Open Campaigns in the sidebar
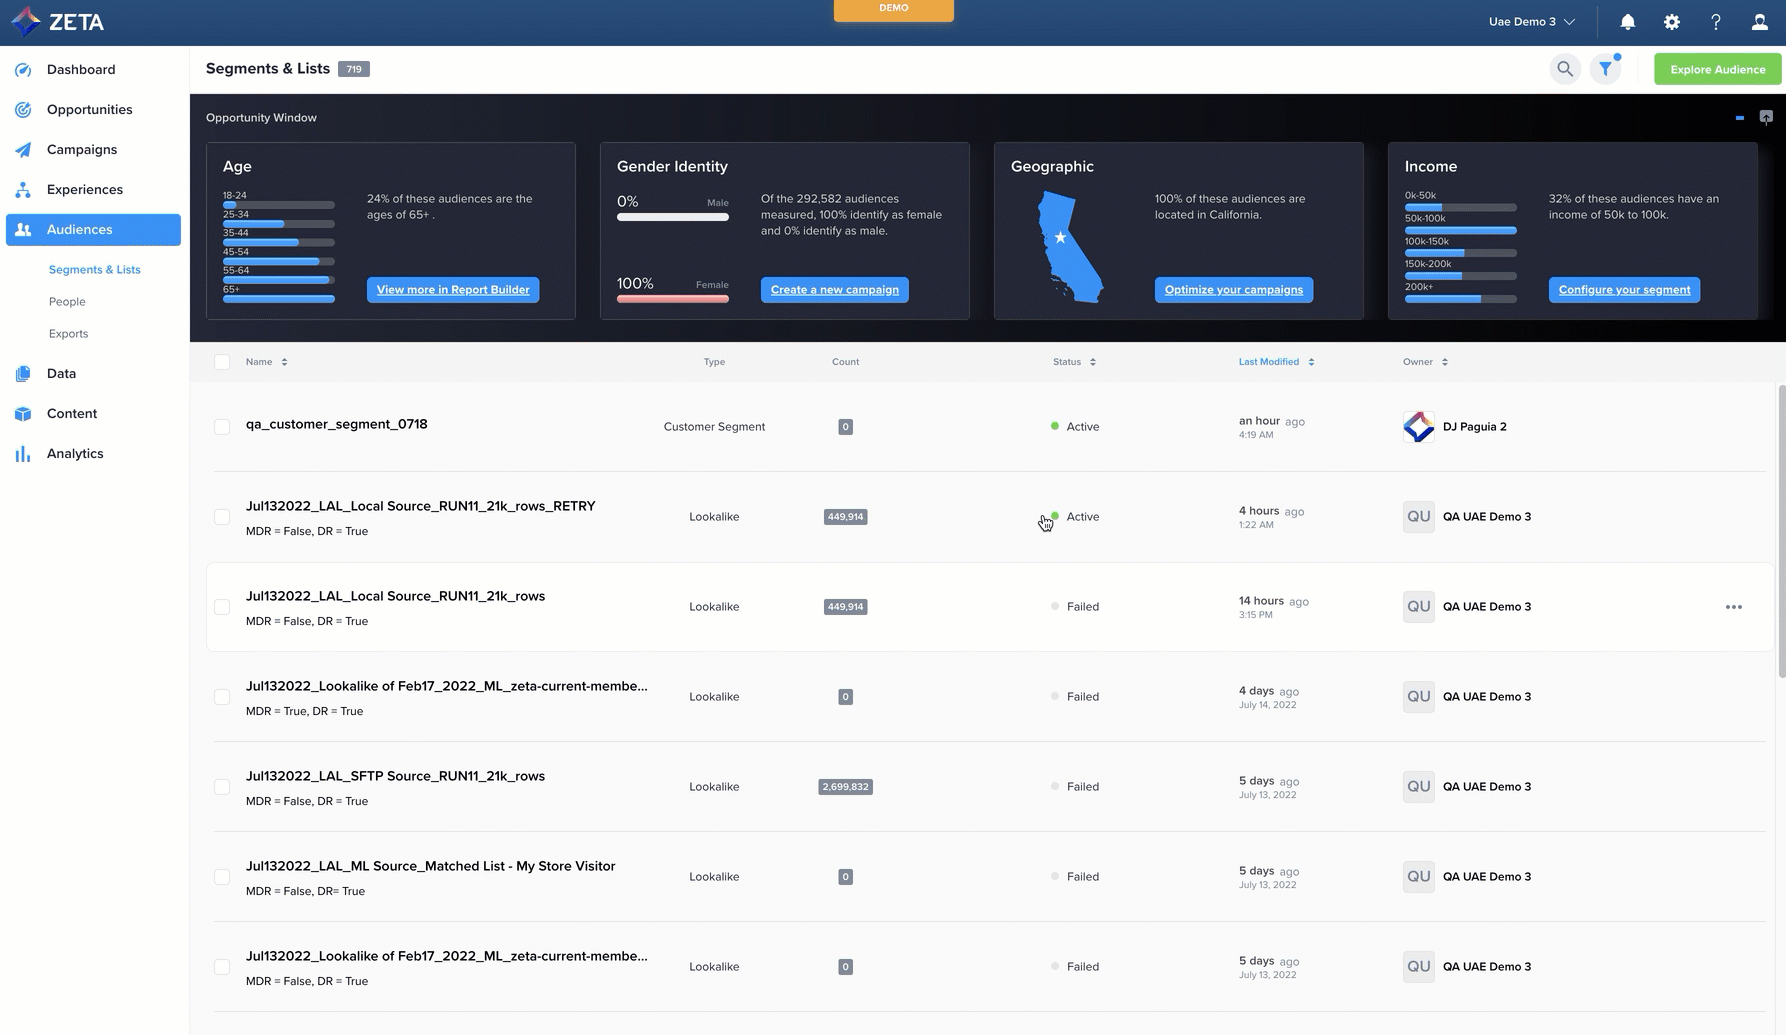The width and height of the screenshot is (1786, 1035). pyautogui.click(x=82, y=150)
